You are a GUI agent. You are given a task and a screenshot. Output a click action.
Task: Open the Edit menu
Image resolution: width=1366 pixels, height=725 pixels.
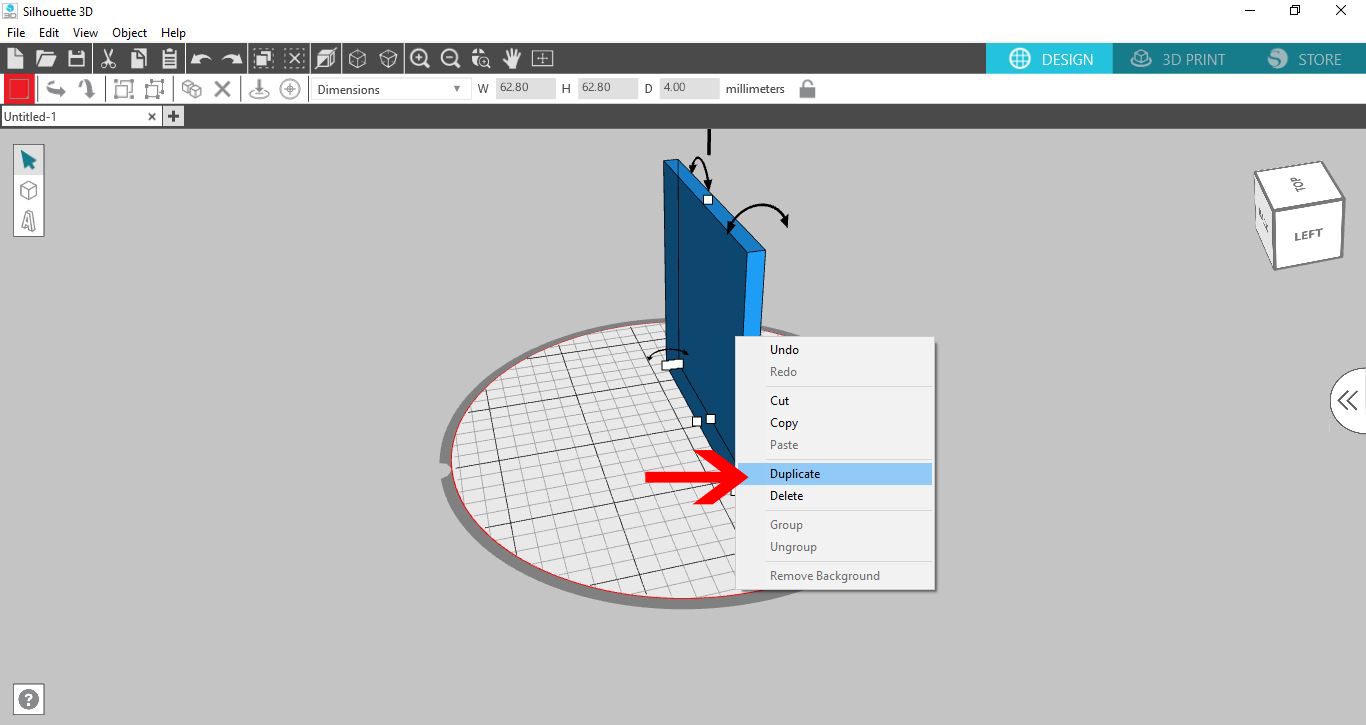49,33
